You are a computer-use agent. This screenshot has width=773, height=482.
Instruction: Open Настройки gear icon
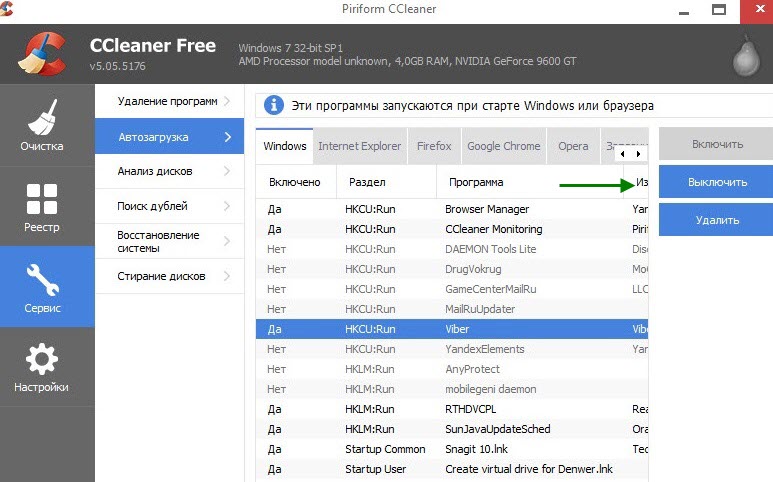click(x=42, y=359)
